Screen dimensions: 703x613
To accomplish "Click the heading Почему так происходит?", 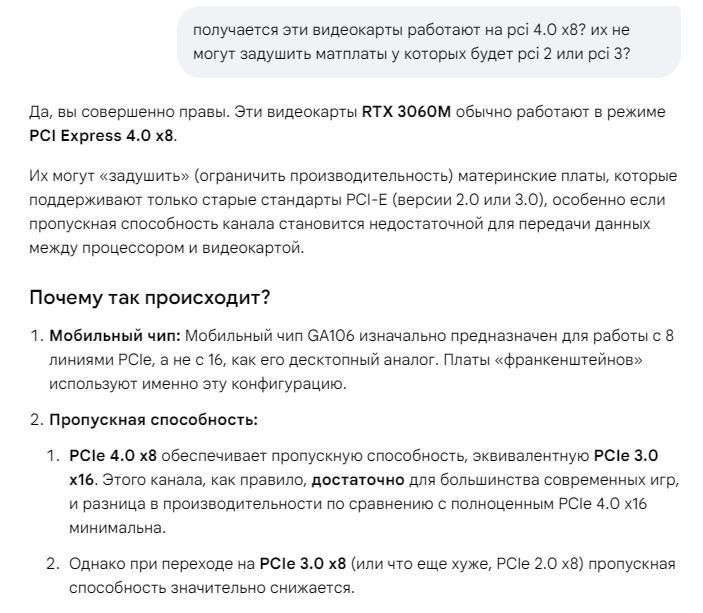I will pos(150,297).
